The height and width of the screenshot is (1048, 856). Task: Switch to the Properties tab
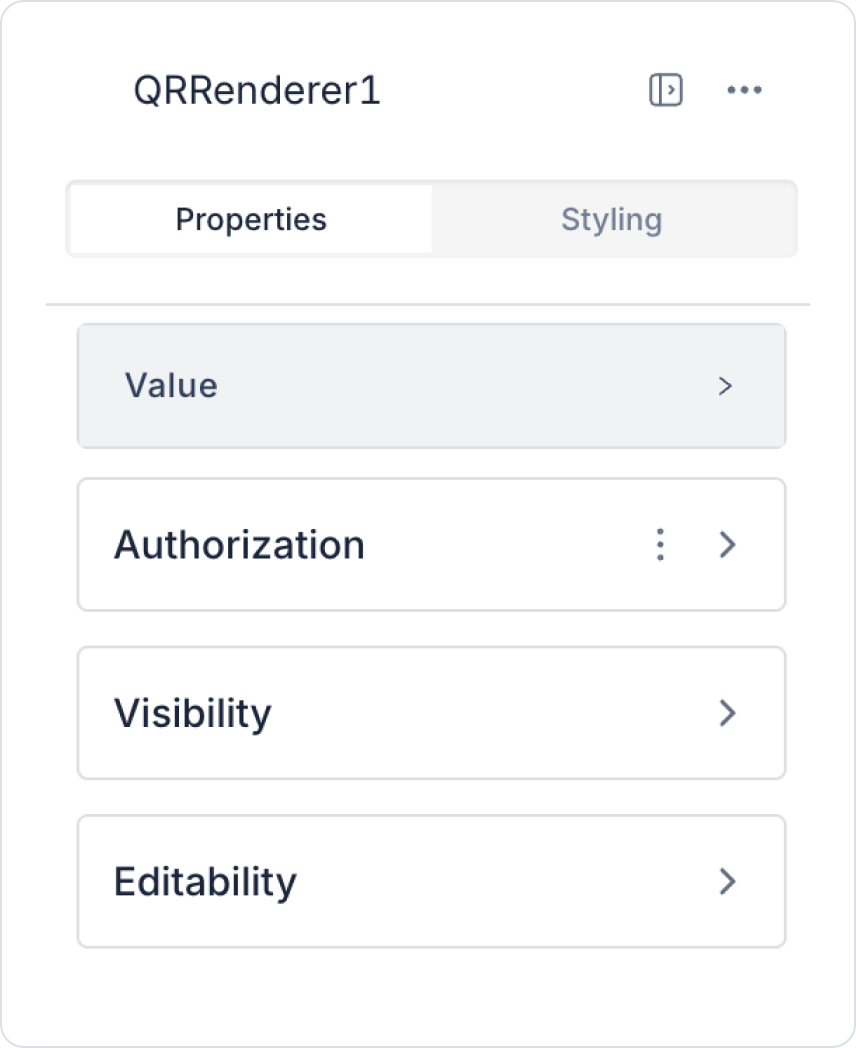(x=251, y=219)
